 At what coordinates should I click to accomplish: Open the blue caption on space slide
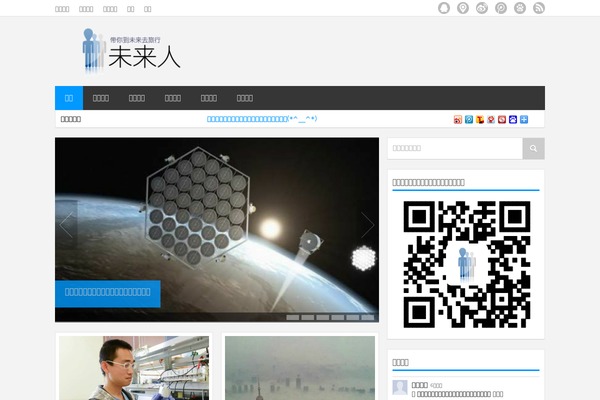[108, 292]
